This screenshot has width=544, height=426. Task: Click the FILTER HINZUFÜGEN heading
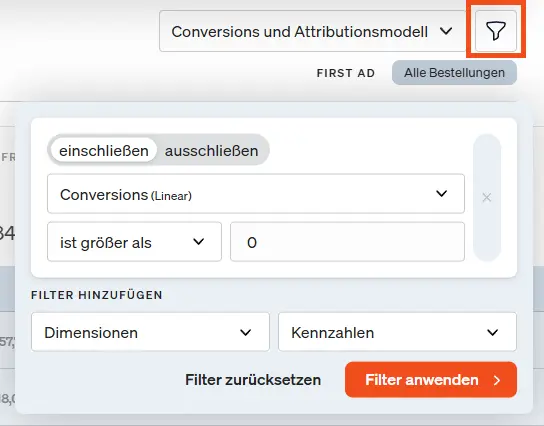(x=97, y=295)
